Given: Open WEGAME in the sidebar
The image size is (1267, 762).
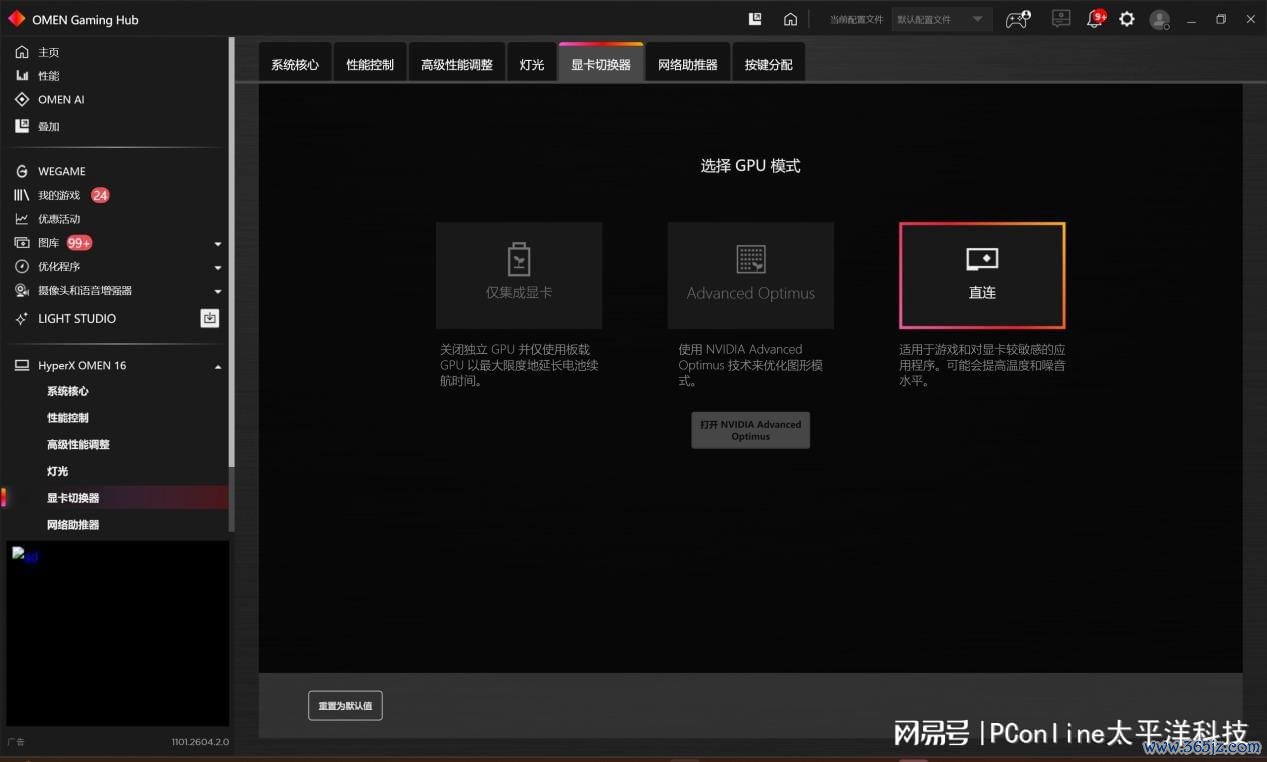Looking at the screenshot, I should [x=62, y=171].
